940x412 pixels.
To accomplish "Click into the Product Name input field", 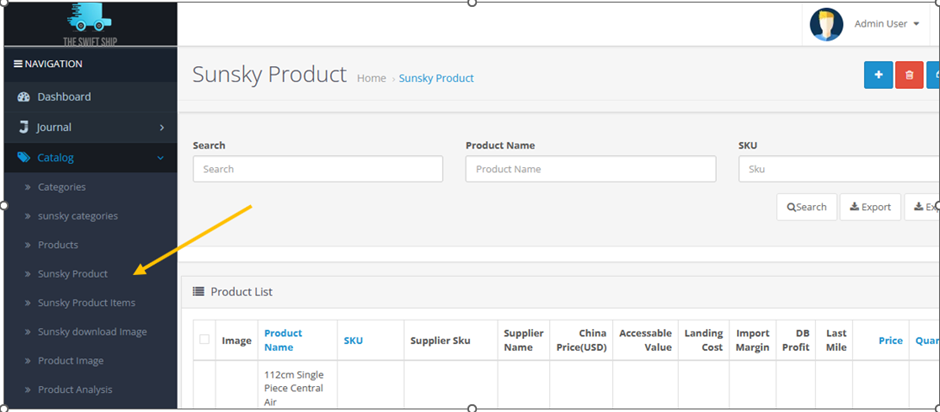I will point(590,169).
